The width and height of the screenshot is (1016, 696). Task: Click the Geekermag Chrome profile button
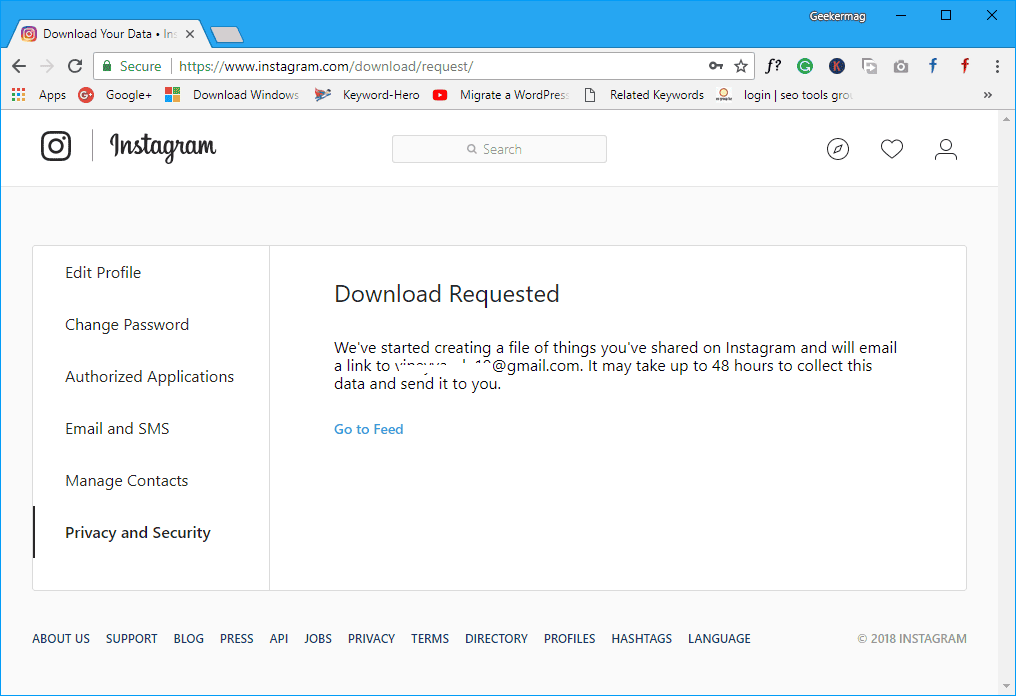(837, 16)
